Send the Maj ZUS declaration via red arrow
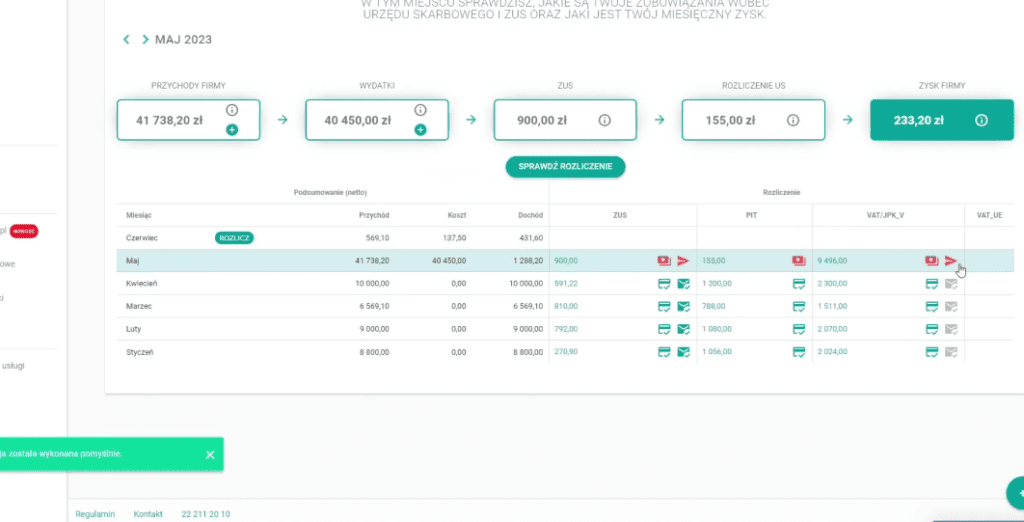The image size is (1024, 522). point(684,261)
